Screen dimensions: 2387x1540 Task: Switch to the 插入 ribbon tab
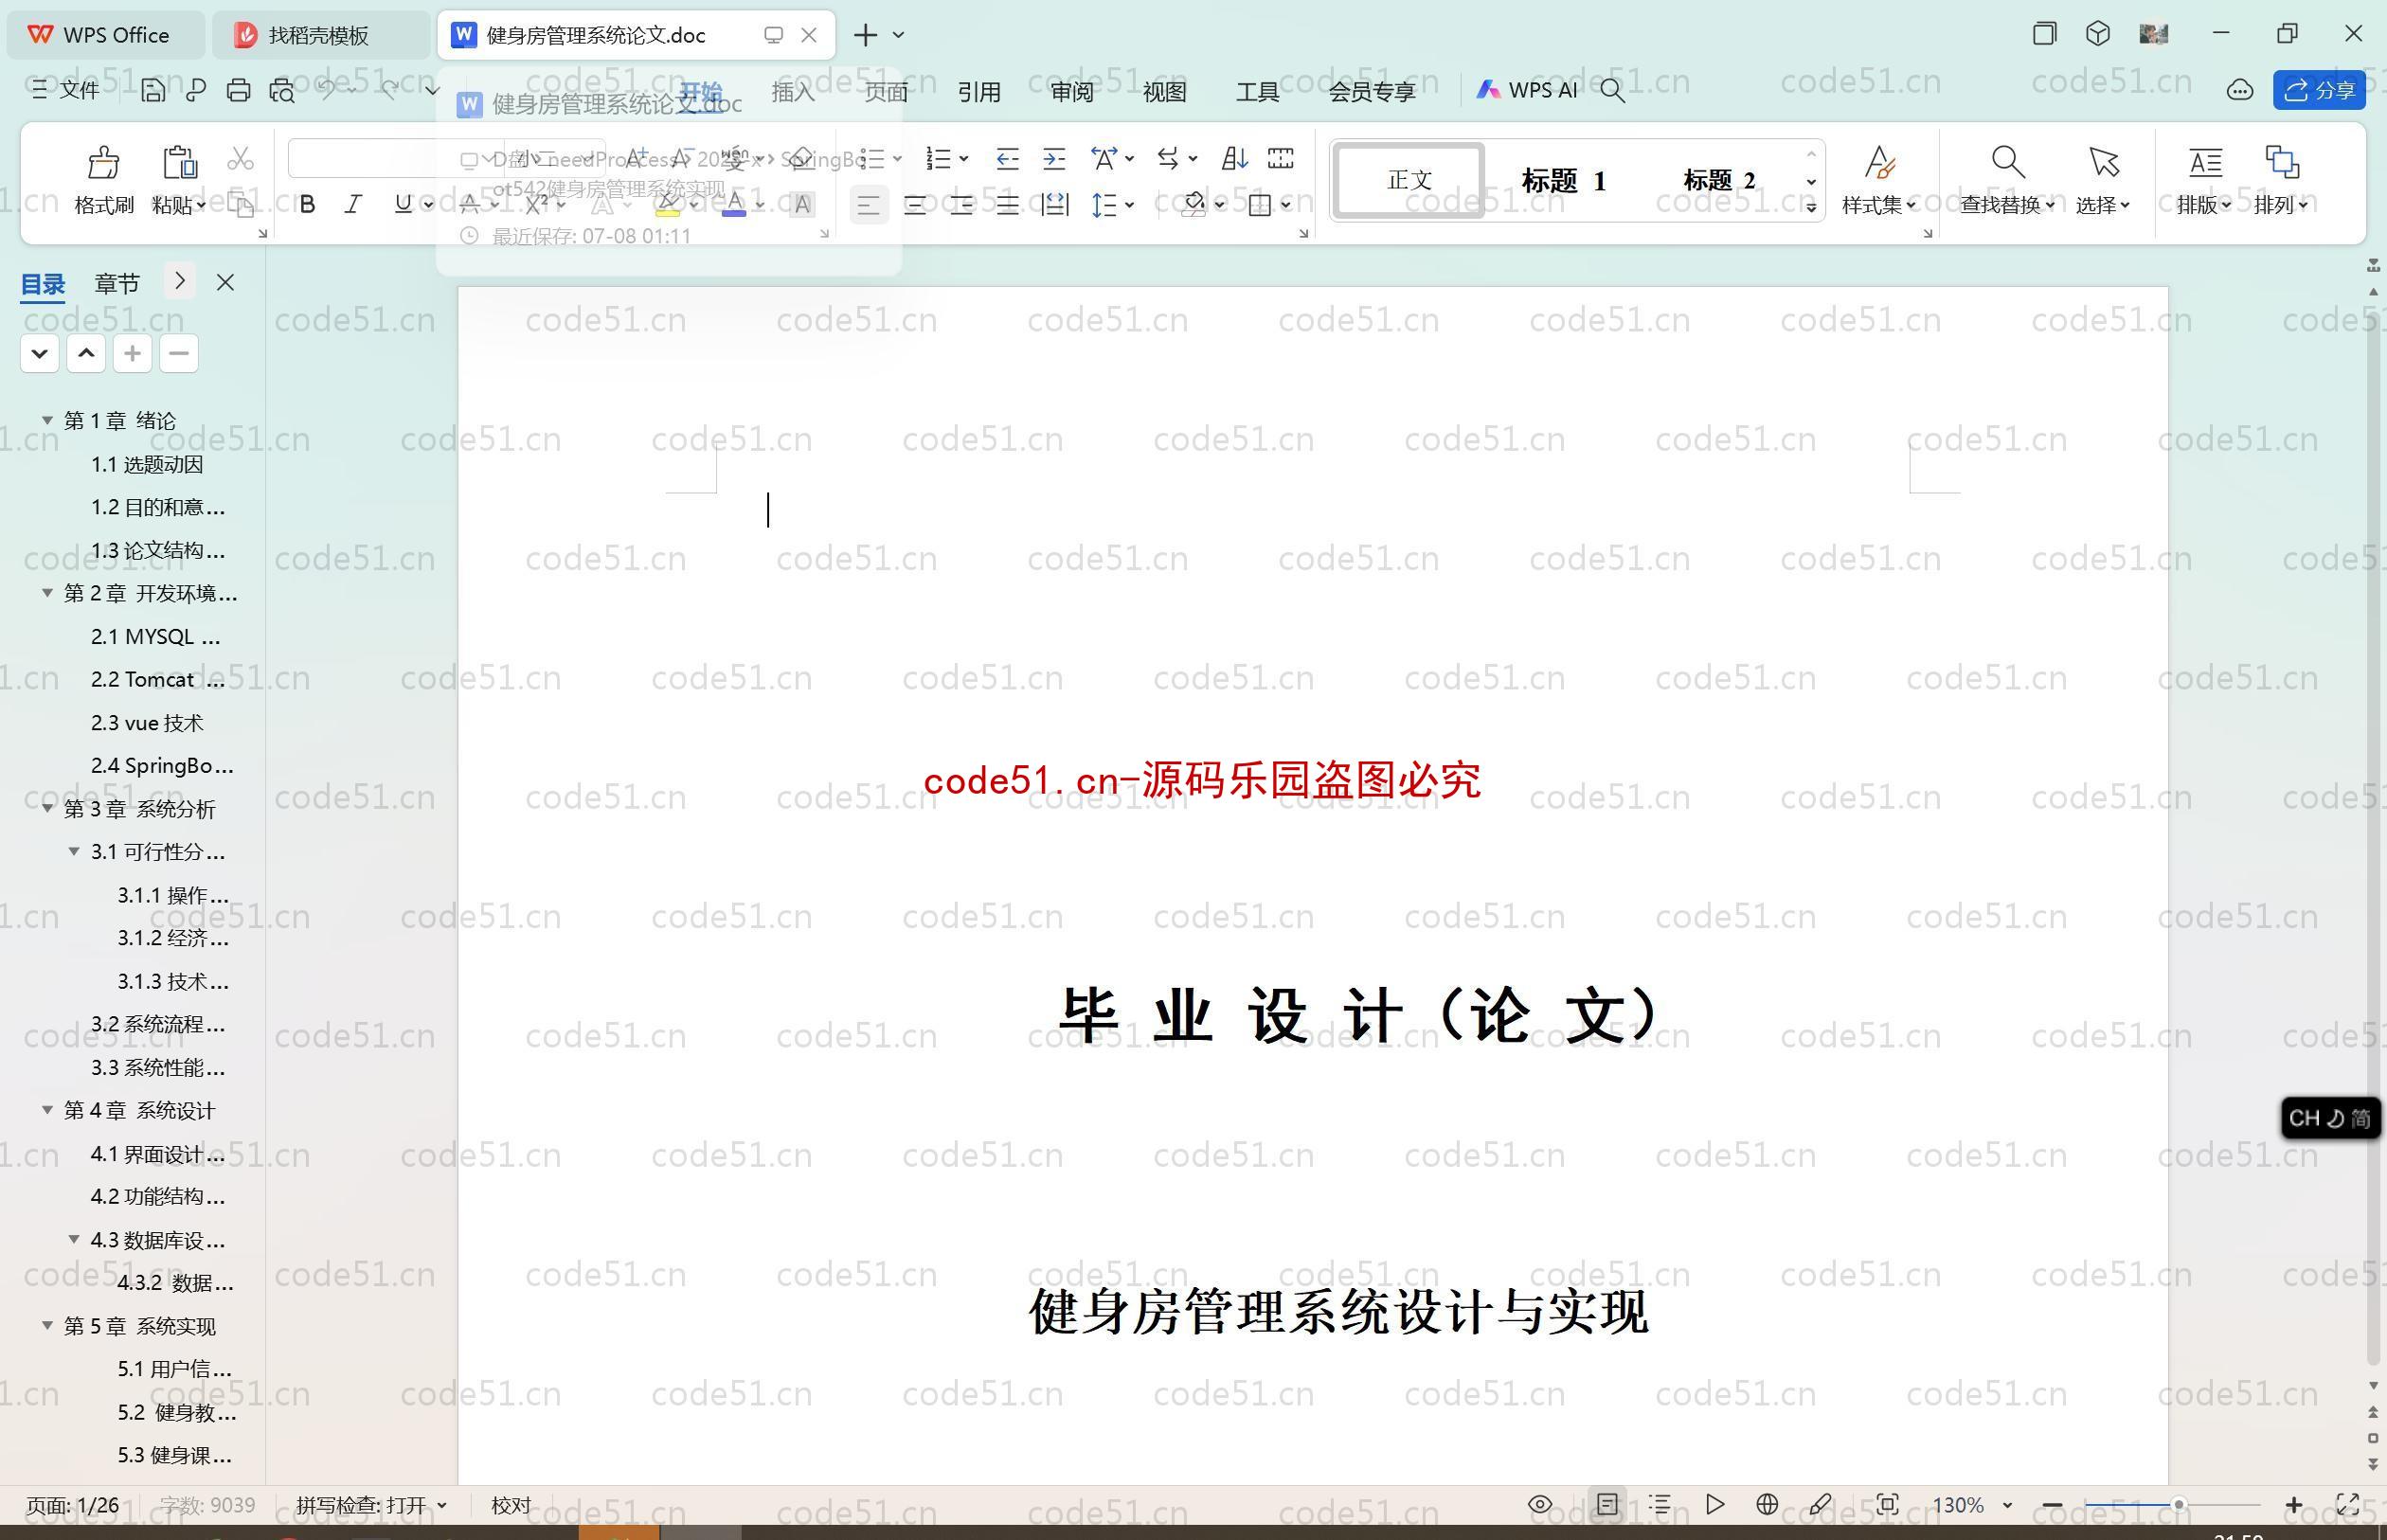[793, 92]
